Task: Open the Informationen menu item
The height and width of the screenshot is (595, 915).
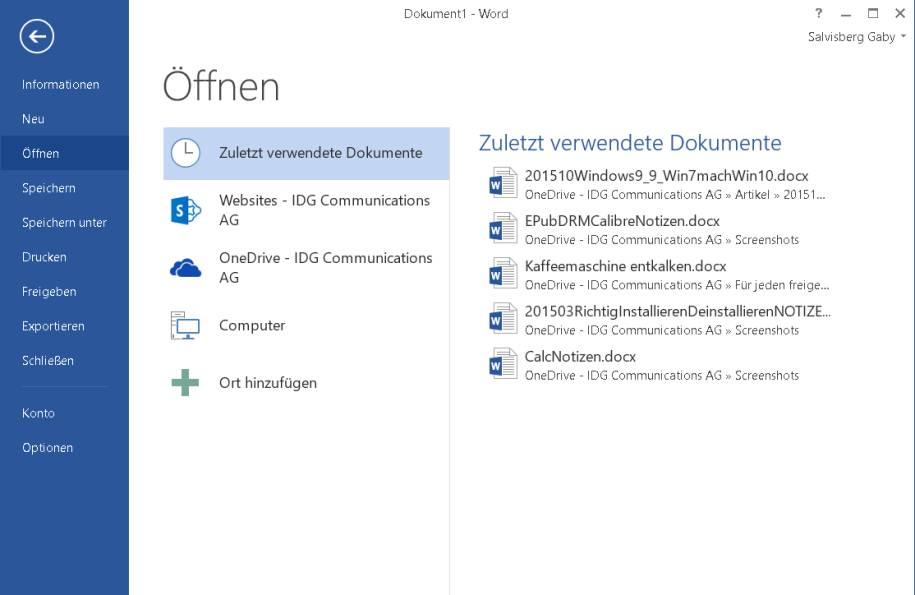Action: click(61, 85)
